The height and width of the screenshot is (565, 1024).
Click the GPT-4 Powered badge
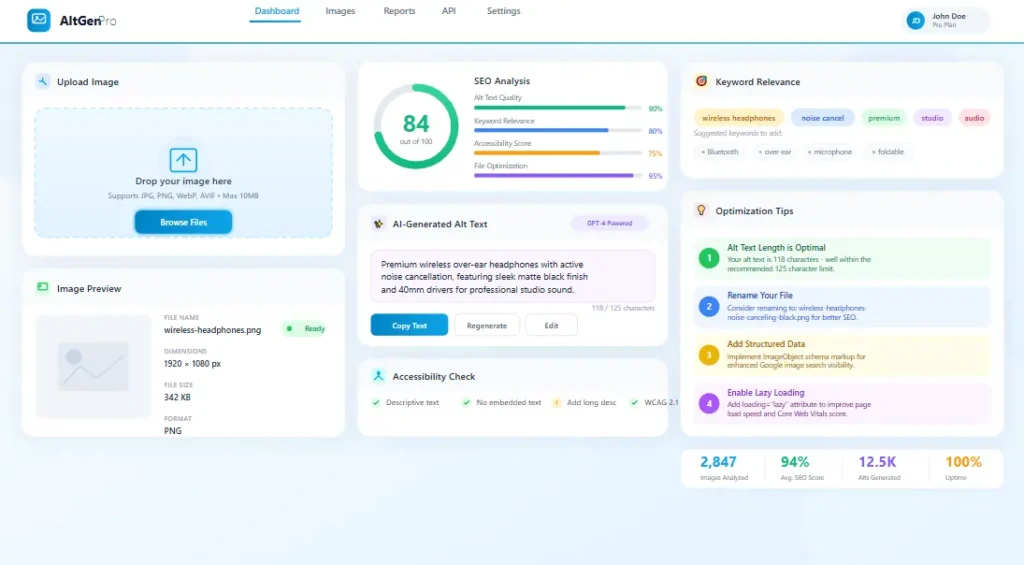pos(609,223)
